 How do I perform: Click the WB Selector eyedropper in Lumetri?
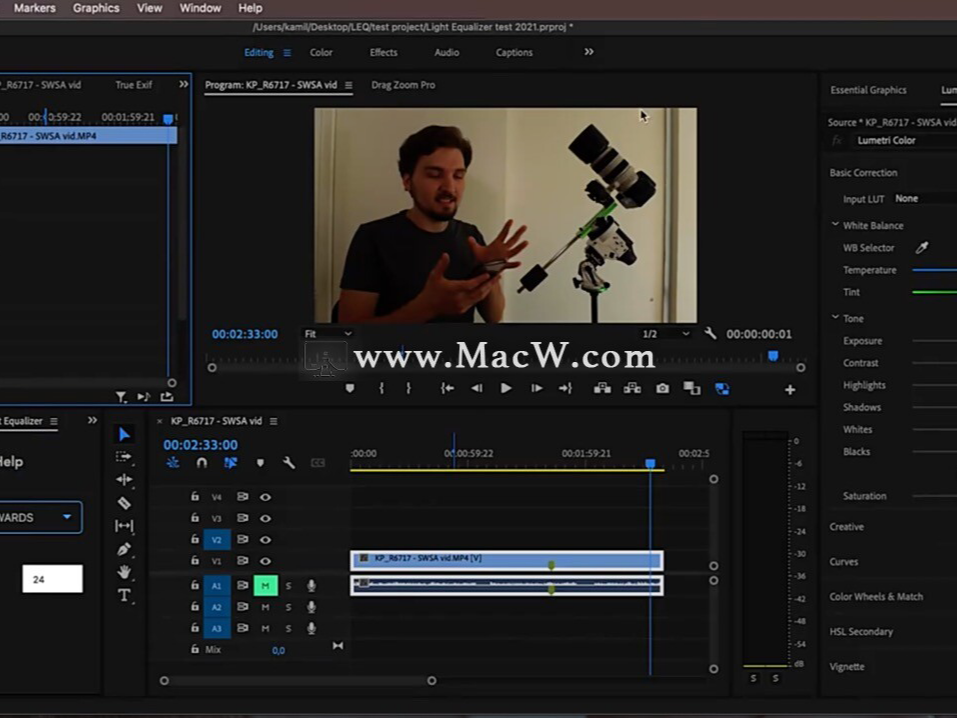[x=922, y=247]
